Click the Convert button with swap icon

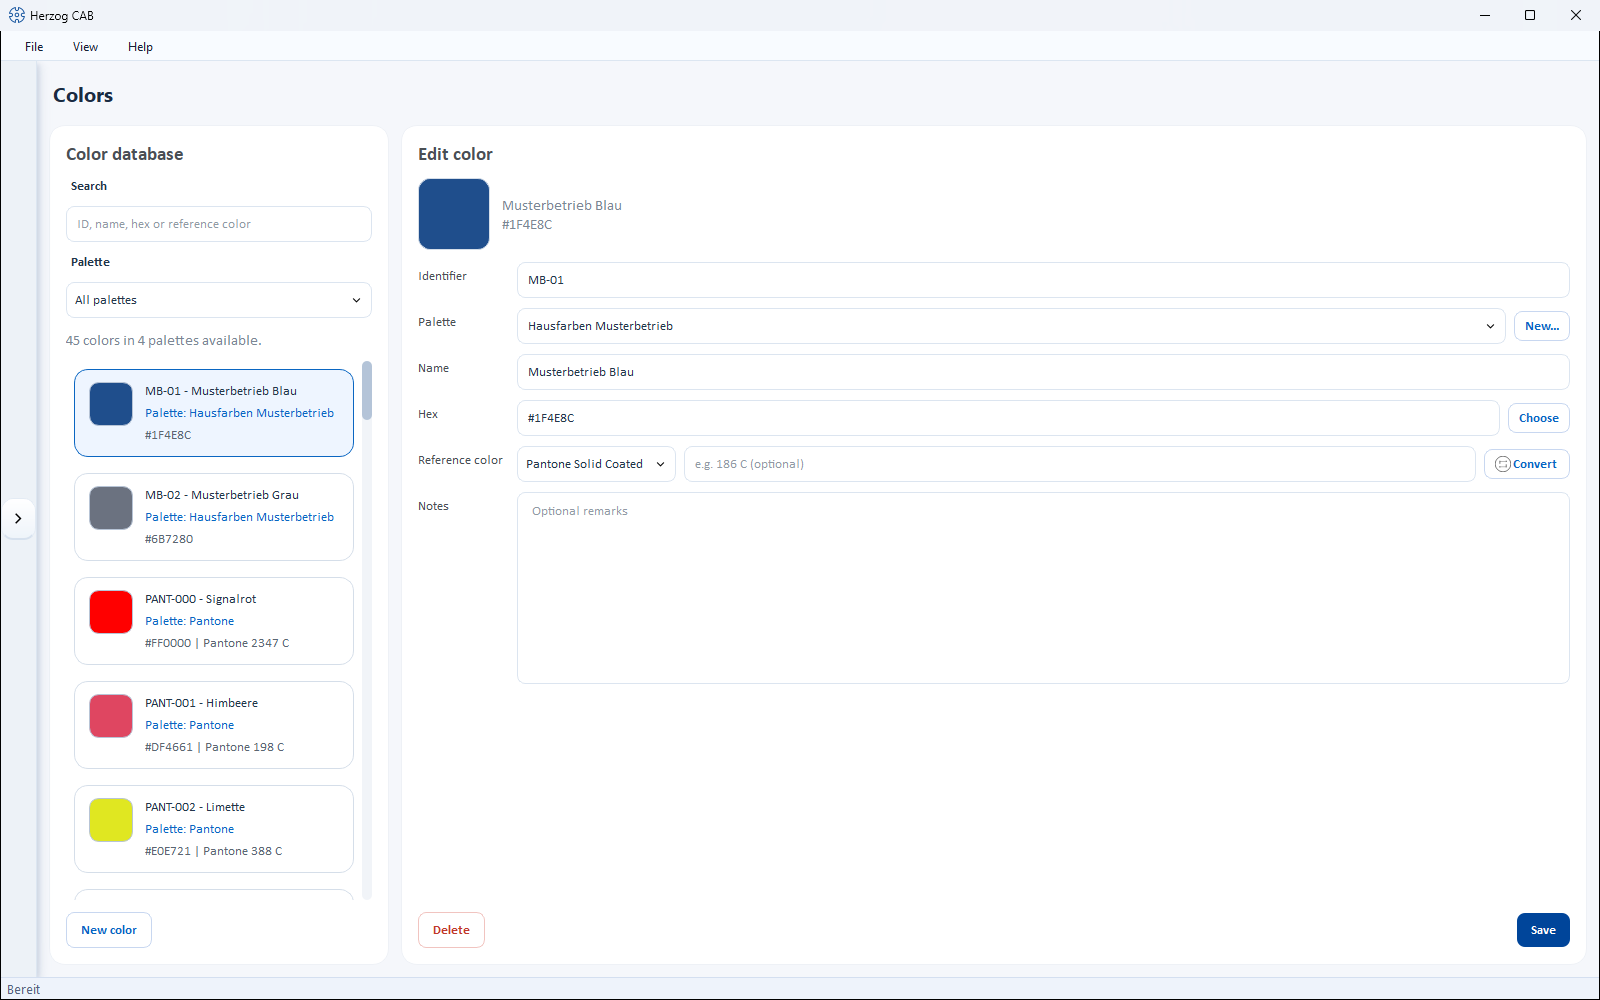click(x=1526, y=464)
